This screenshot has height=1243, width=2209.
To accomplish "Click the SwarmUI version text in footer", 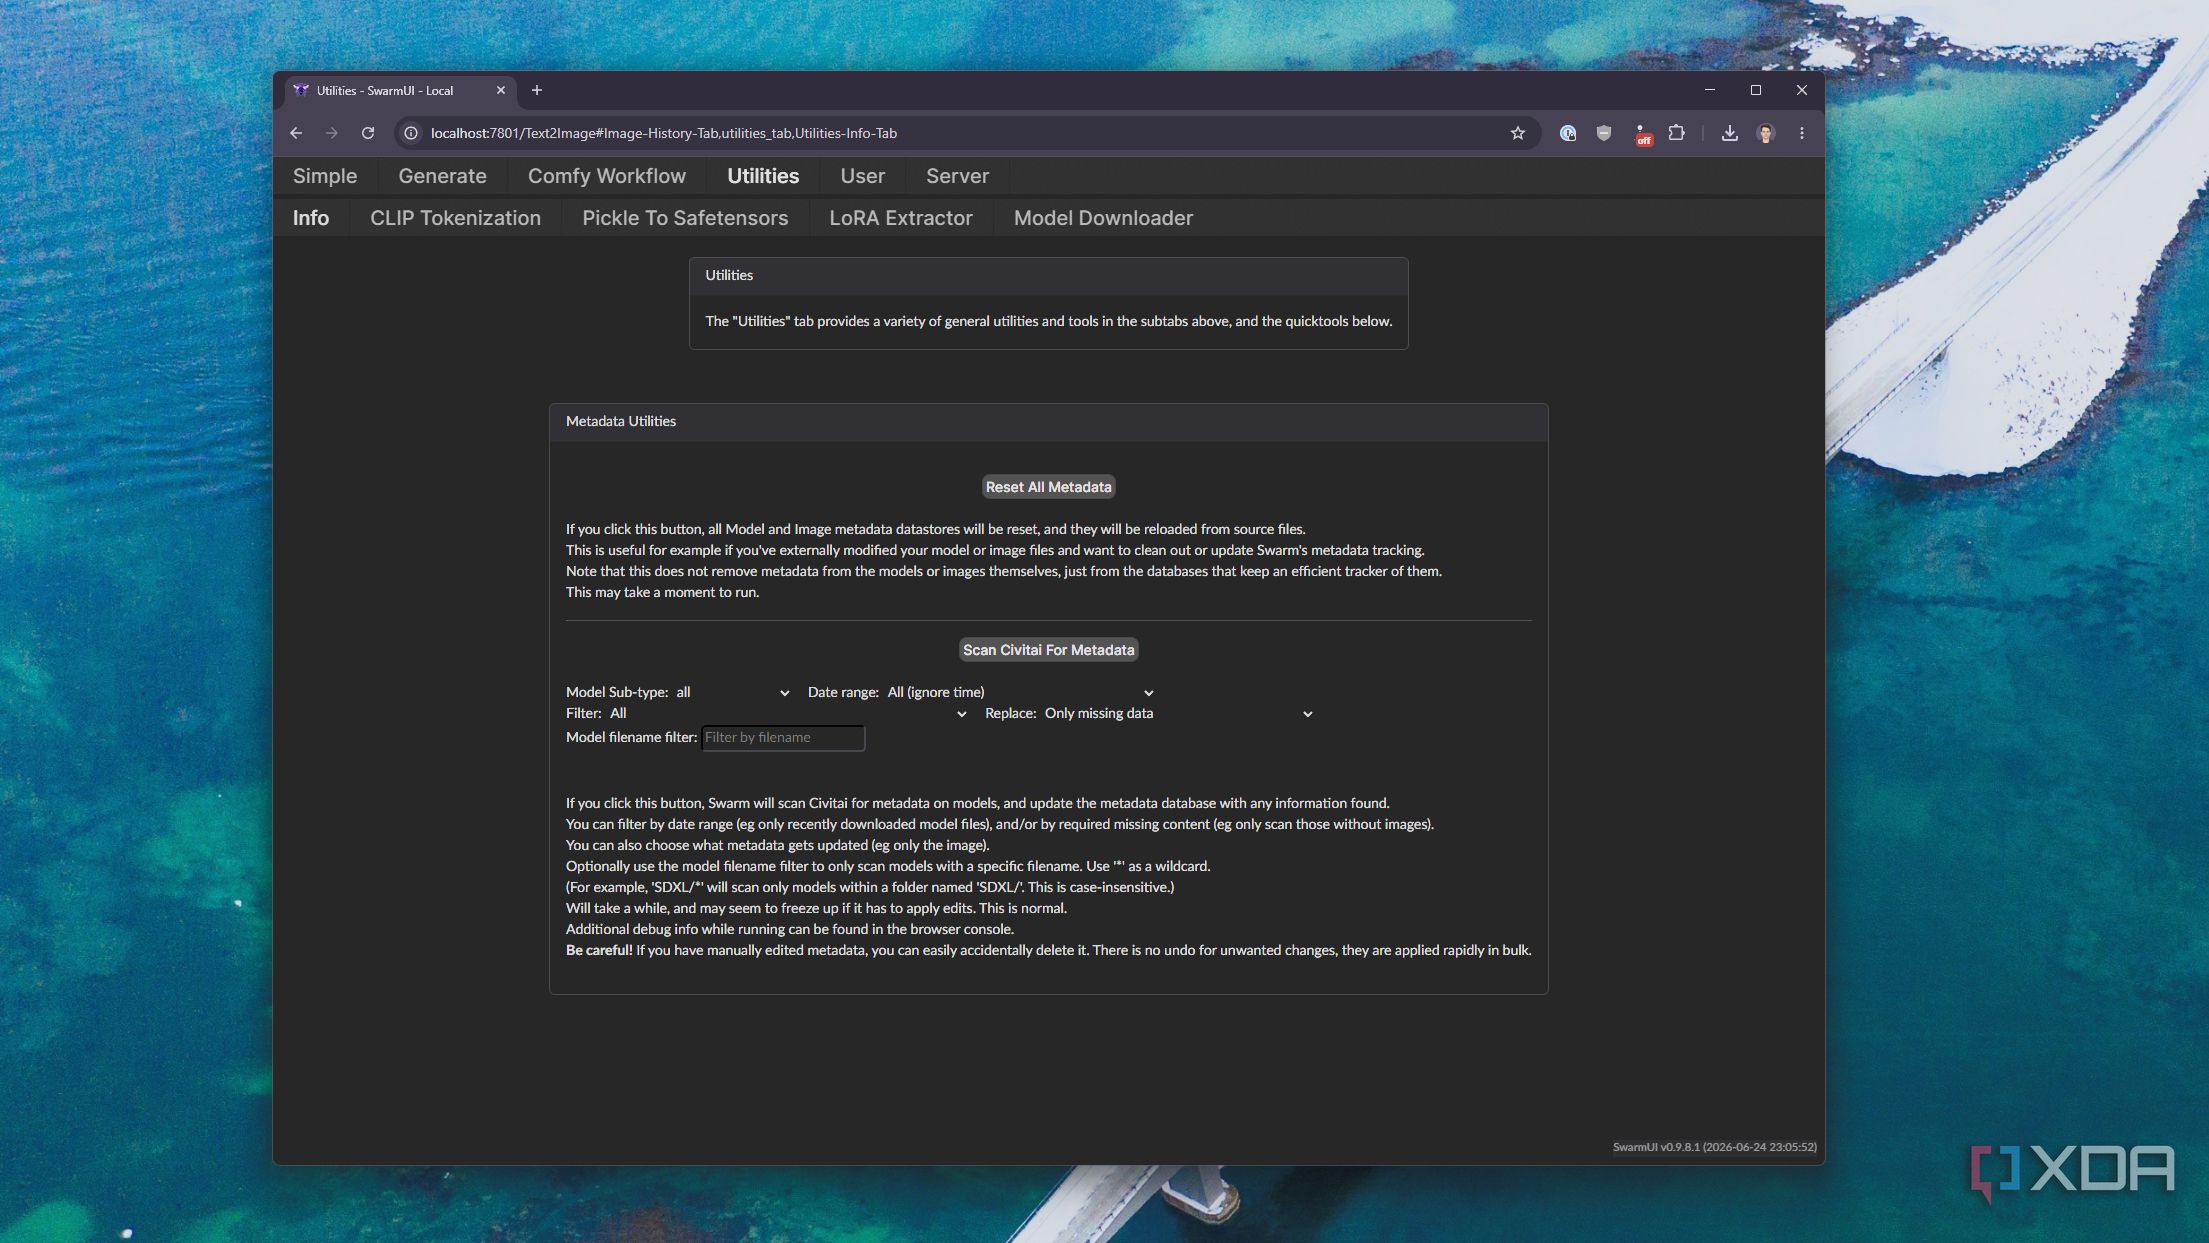I will tap(1714, 1147).
